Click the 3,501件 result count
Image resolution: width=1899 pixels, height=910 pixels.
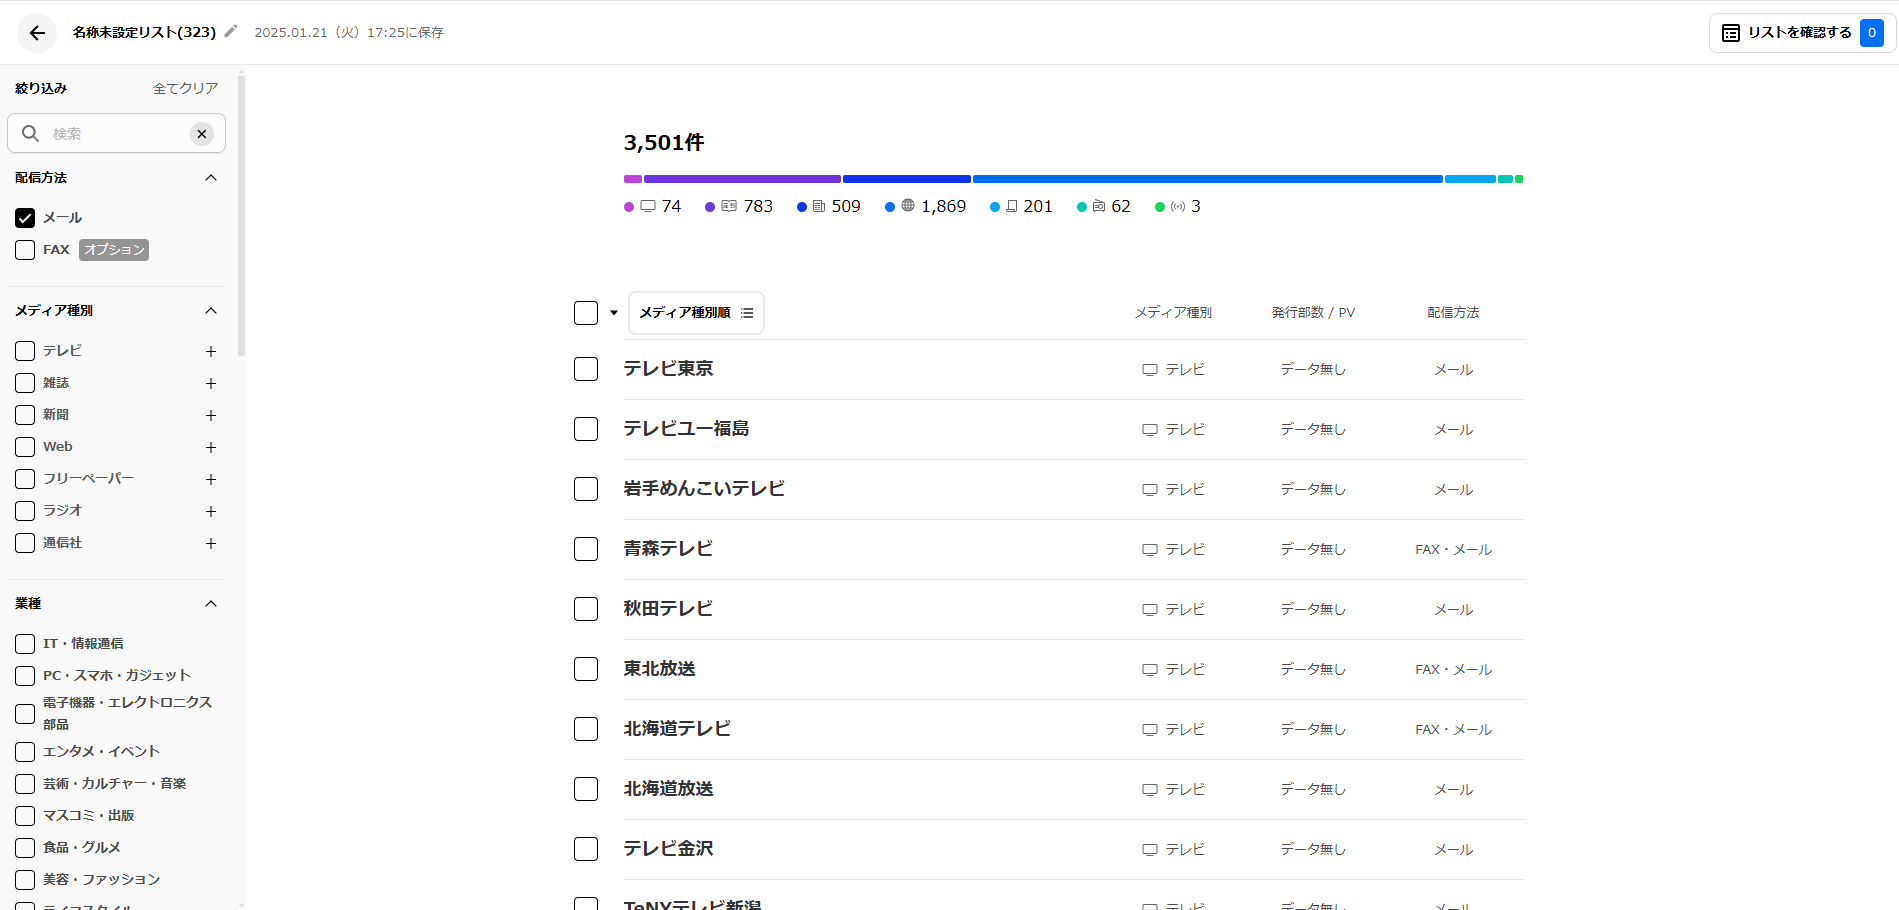tap(664, 143)
